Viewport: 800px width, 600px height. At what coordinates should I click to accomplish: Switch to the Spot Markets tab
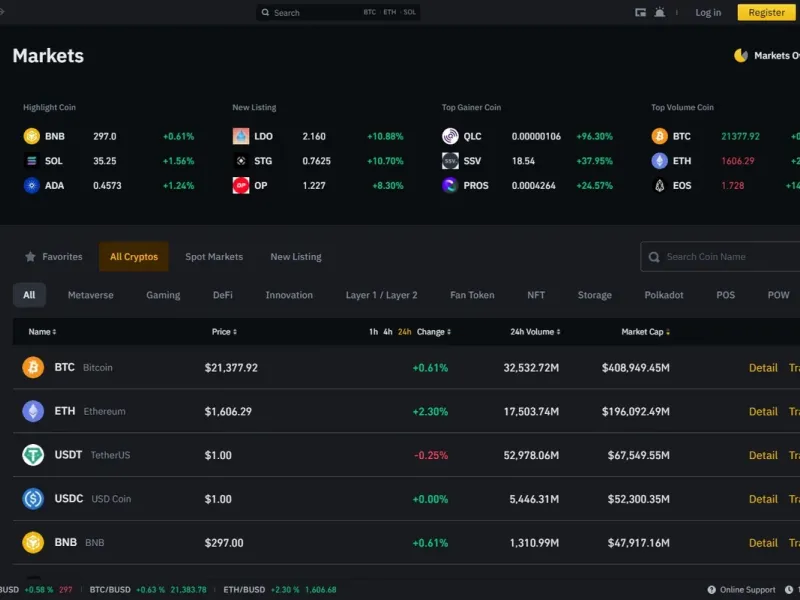click(x=214, y=257)
